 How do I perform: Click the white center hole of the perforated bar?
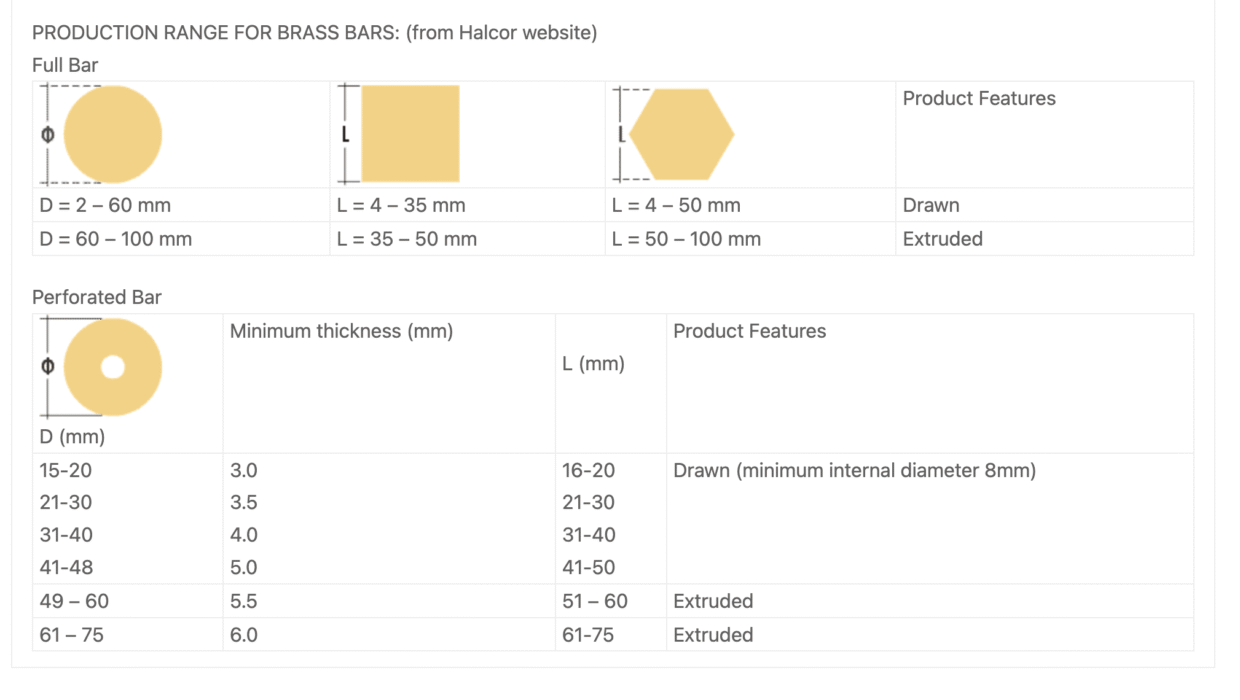coord(112,367)
